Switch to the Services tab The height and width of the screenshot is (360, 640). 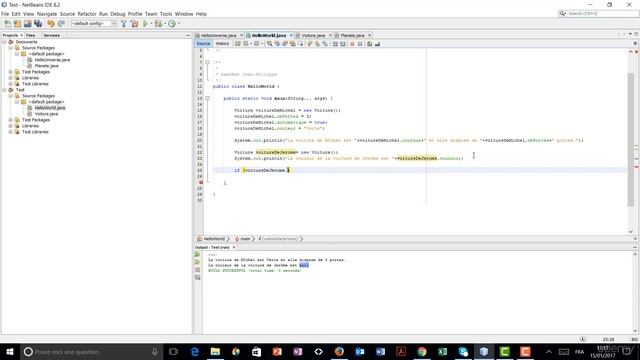(x=52, y=36)
